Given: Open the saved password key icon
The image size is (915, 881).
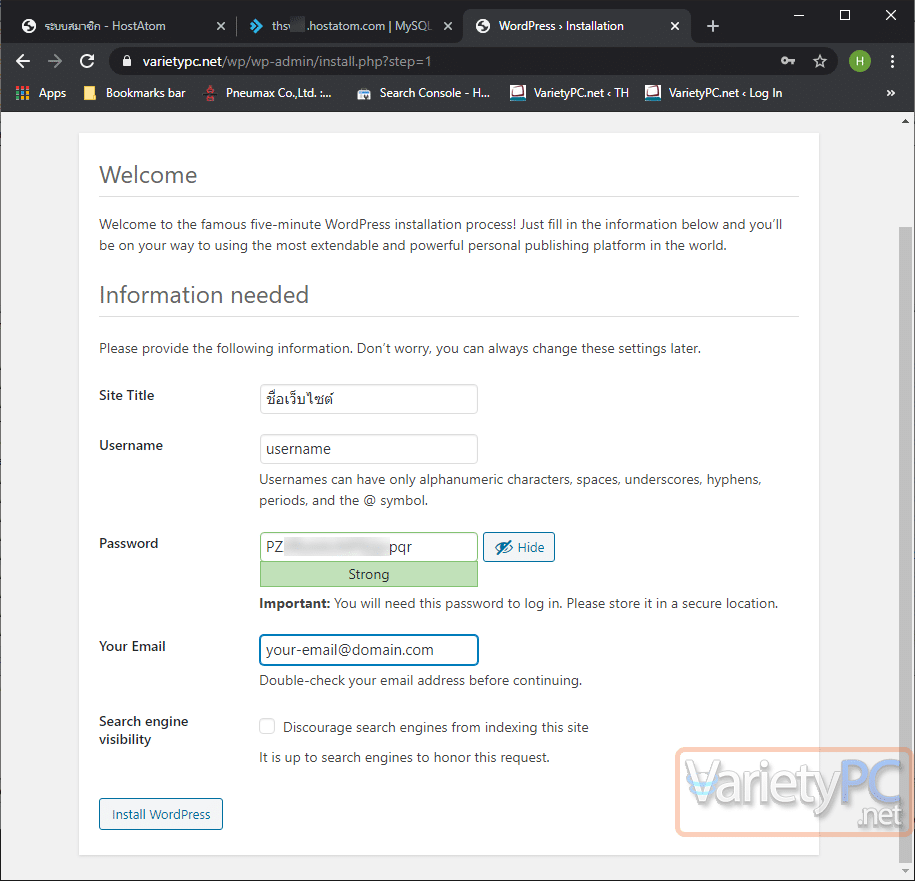Looking at the screenshot, I should pyautogui.click(x=788, y=61).
